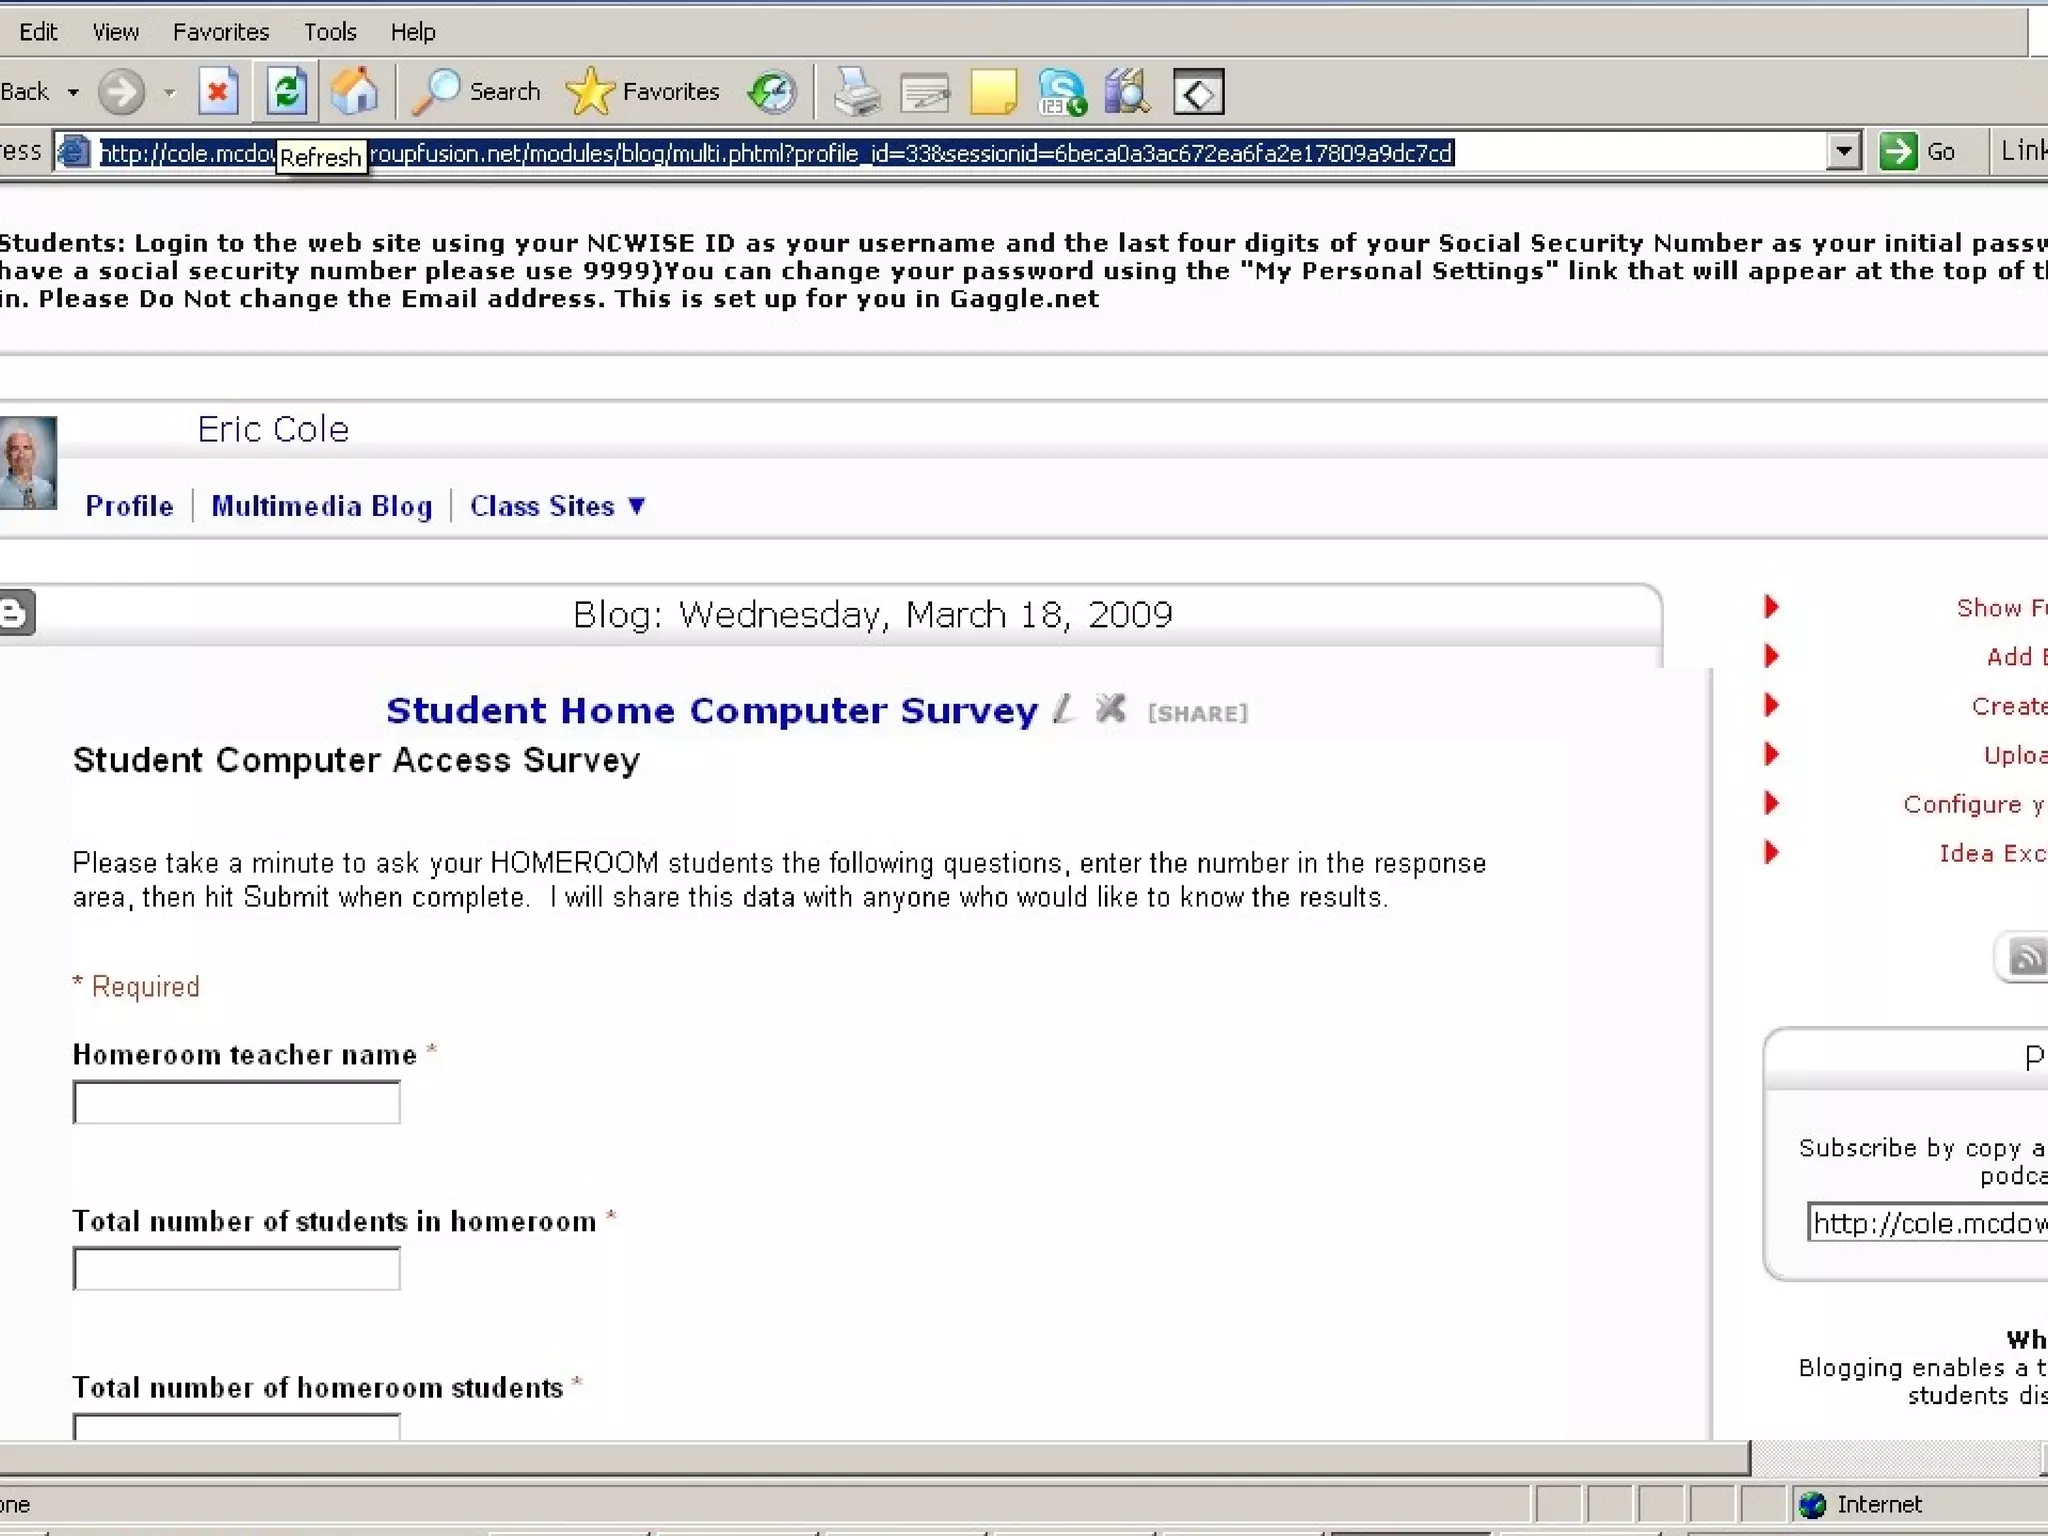Image resolution: width=2048 pixels, height=1536 pixels.
Task: Click the Stop loading icon
Action: pyautogui.click(x=218, y=92)
